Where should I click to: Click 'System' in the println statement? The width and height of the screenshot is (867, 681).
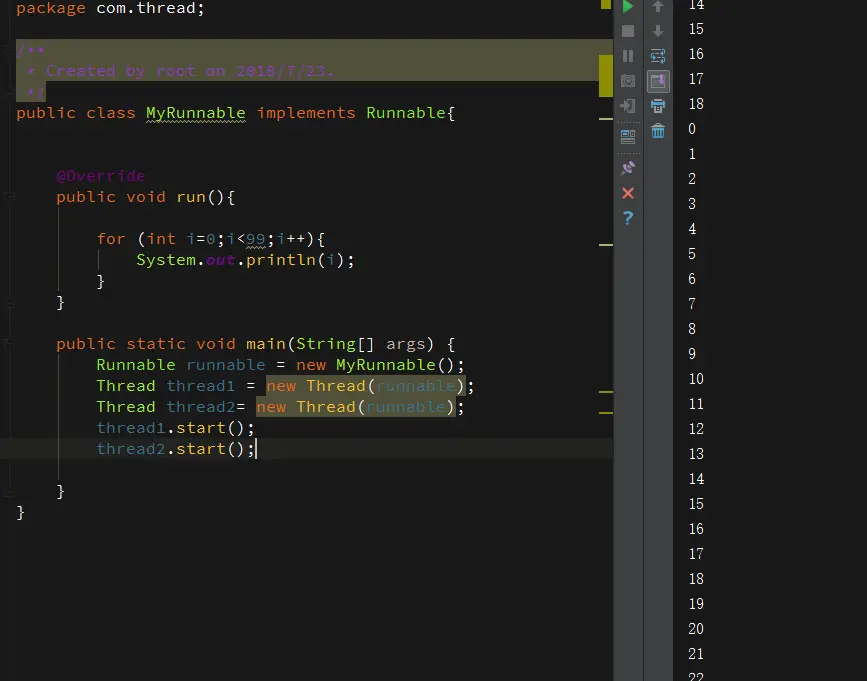(166, 260)
